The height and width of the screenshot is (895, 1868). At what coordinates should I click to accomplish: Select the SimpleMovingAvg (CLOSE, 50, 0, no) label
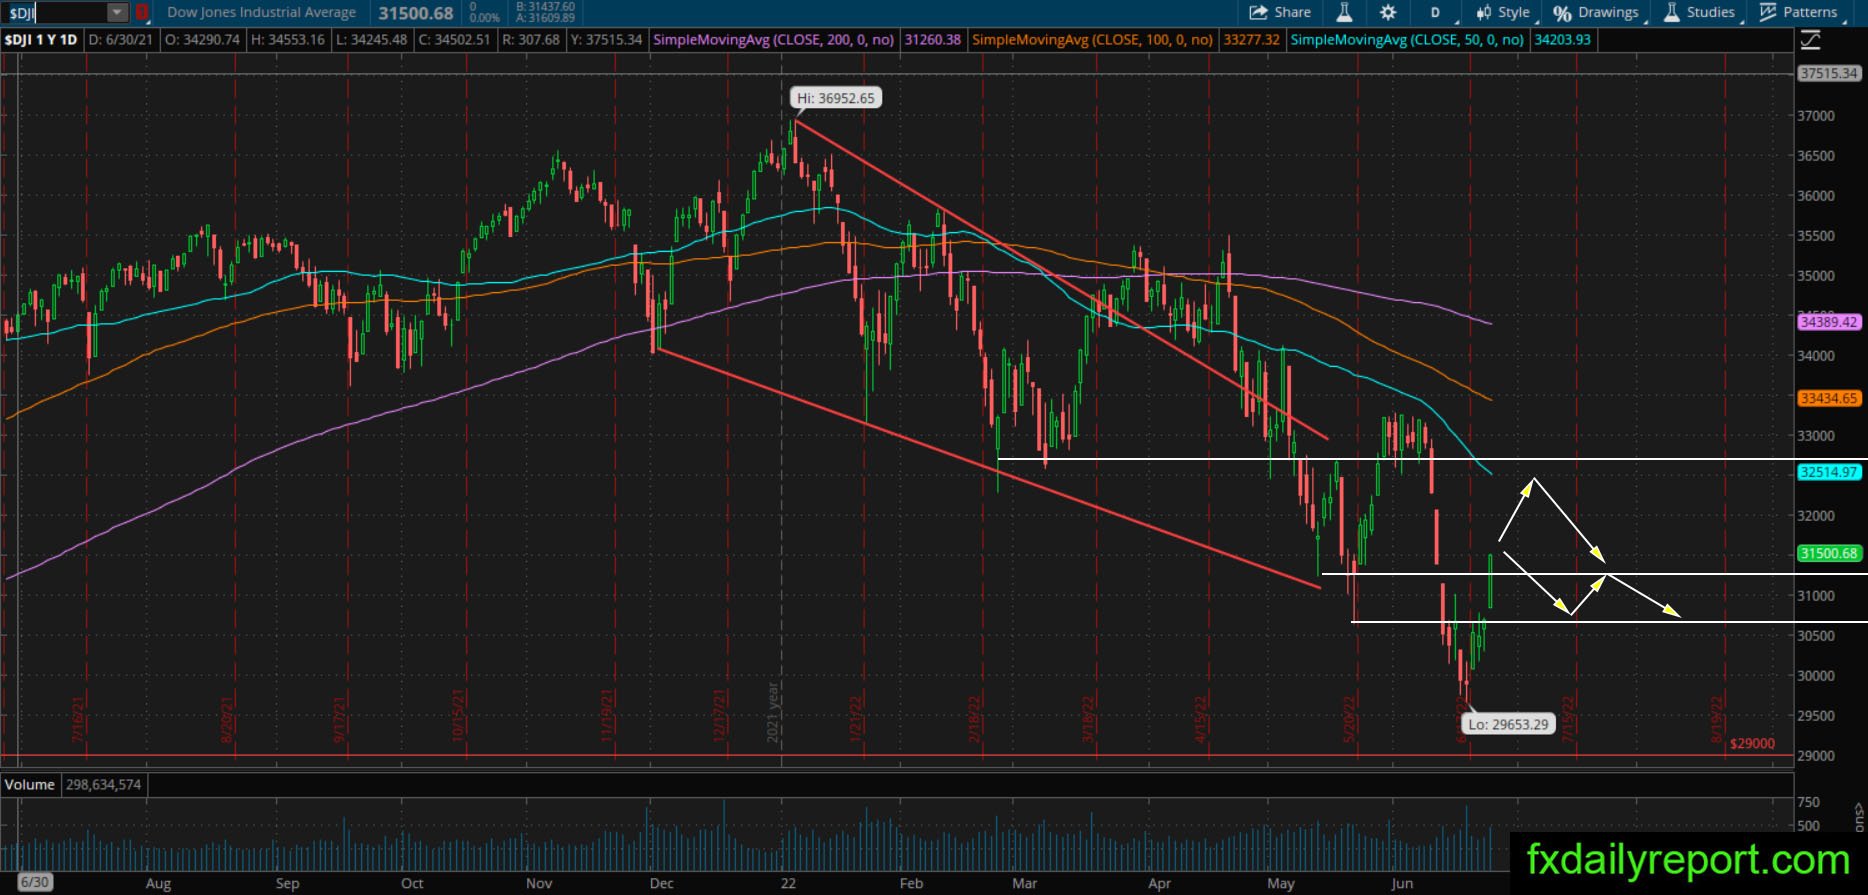point(1407,40)
